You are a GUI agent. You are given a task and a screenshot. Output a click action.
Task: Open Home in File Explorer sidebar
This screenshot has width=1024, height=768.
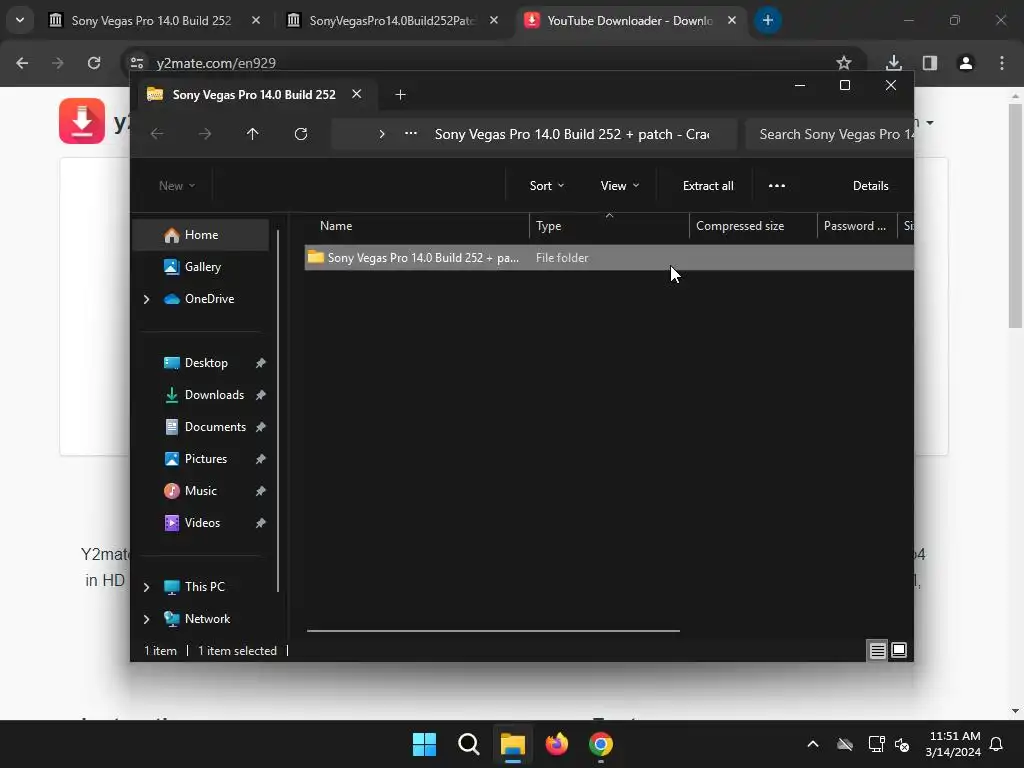(x=200, y=235)
